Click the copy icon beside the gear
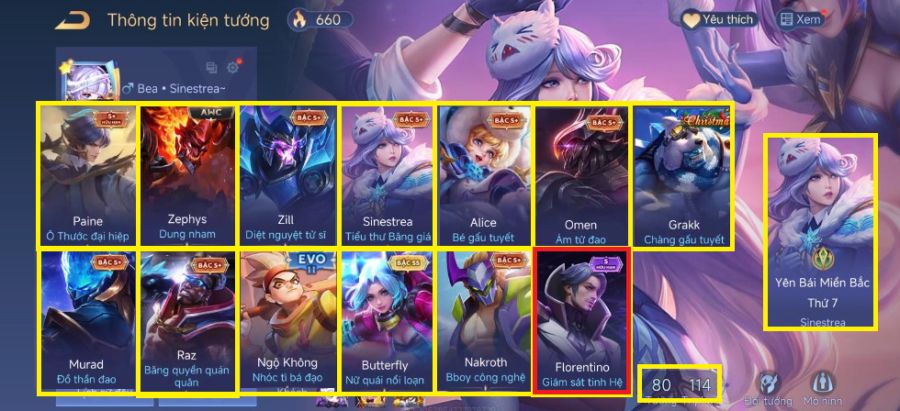Screen dimensions: 900x411 point(211,68)
